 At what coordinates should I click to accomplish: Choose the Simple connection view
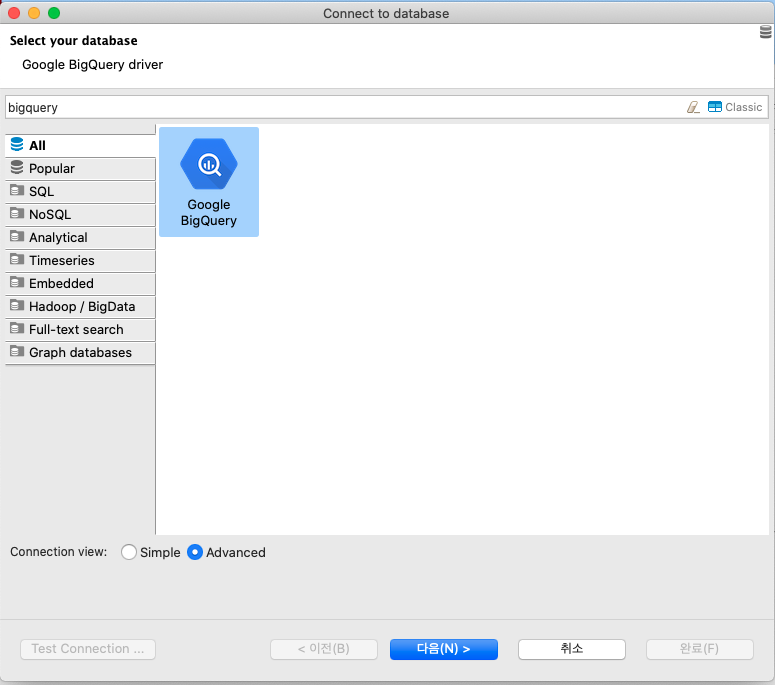pyautogui.click(x=129, y=552)
